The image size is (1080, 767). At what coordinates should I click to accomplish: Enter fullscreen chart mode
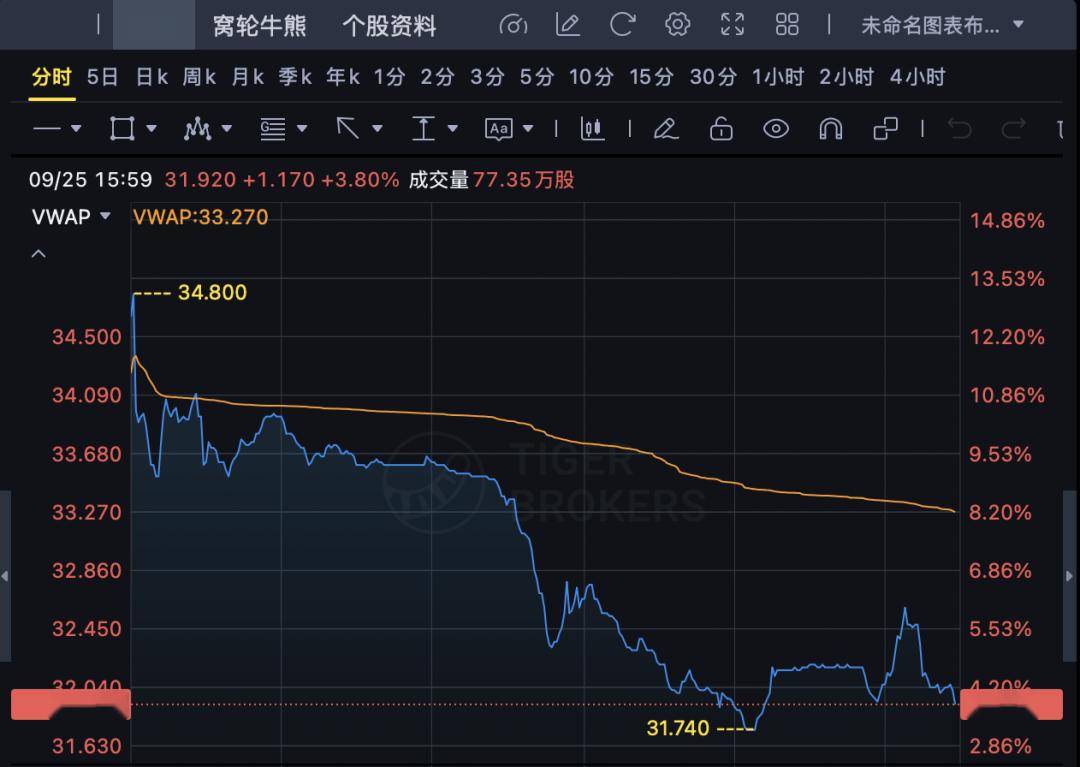coord(732,25)
